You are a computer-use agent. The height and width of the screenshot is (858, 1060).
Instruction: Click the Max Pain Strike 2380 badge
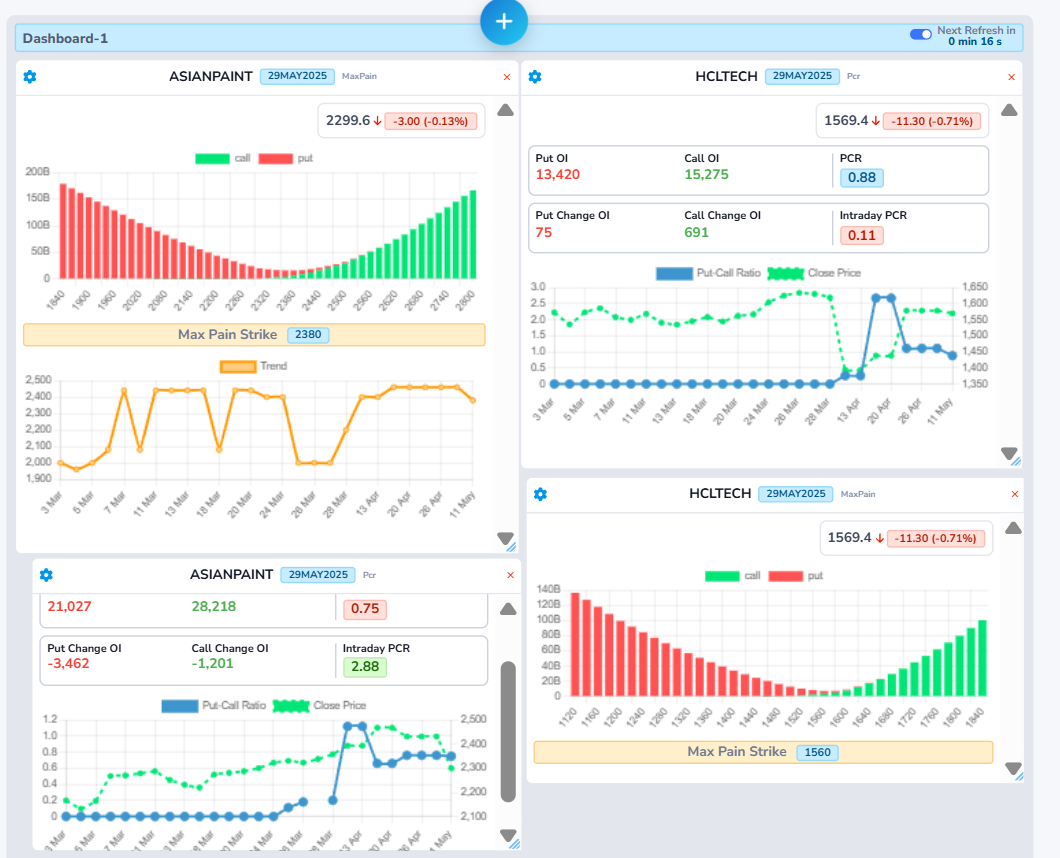click(x=308, y=335)
